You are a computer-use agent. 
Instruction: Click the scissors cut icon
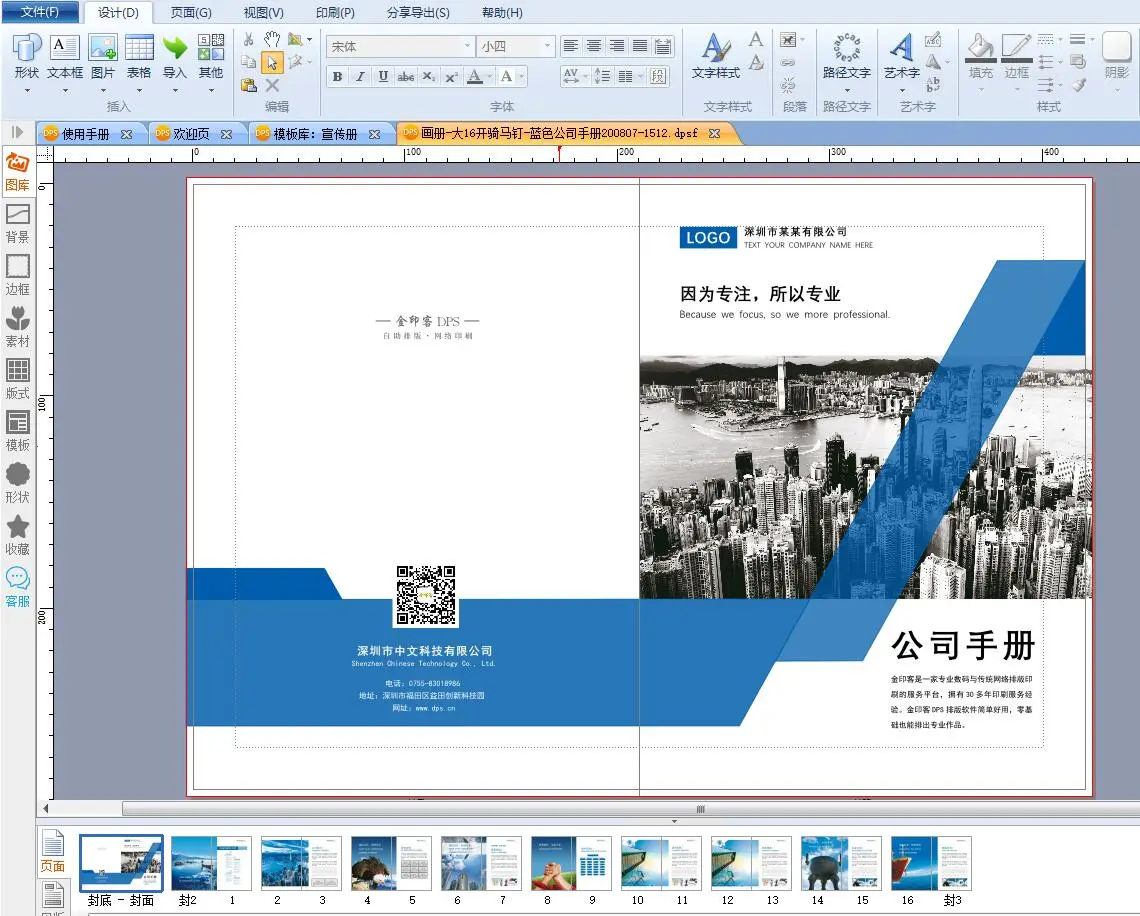click(x=249, y=39)
